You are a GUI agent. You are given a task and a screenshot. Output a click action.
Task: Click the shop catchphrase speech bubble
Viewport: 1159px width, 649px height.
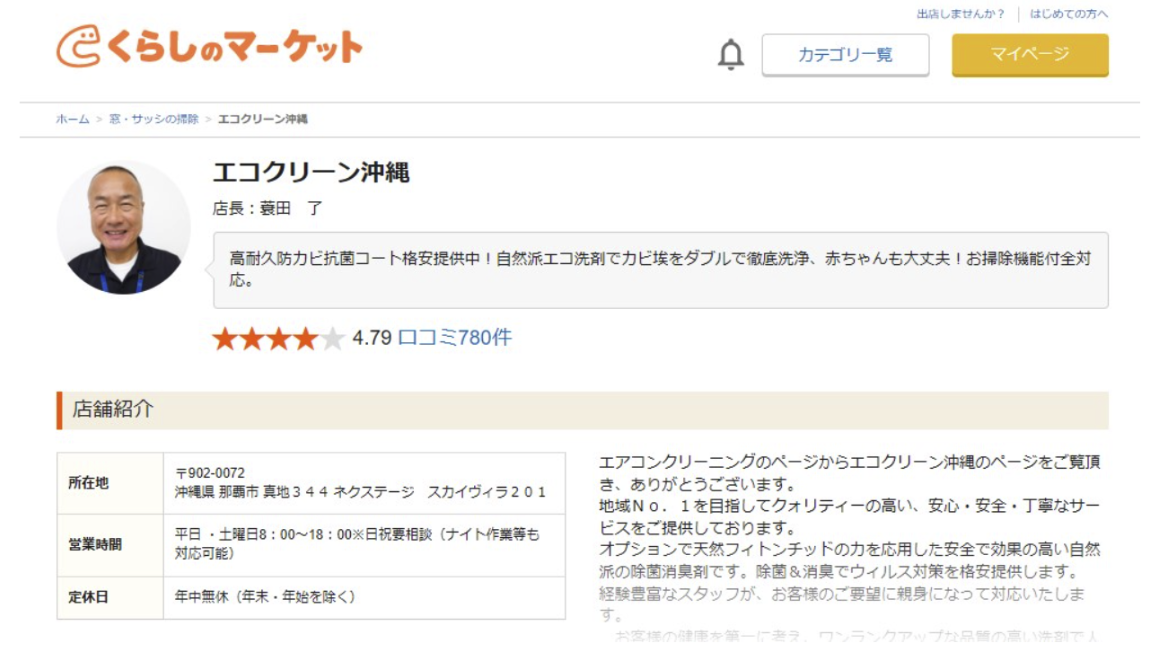click(x=661, y=270)
